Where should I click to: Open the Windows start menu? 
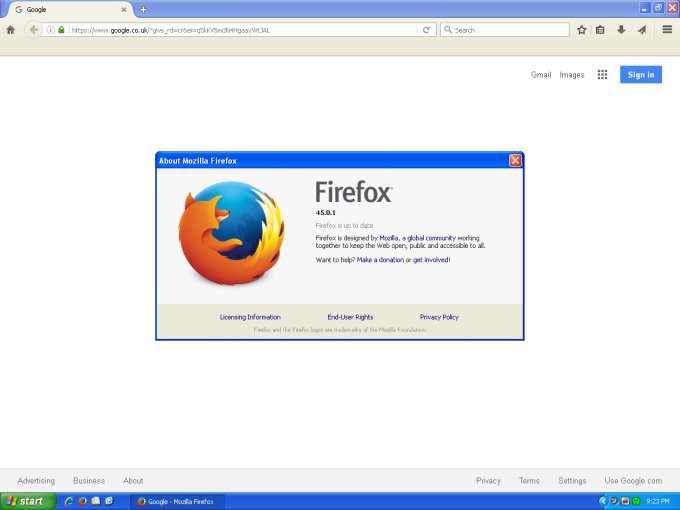click(x=28, y=501)
